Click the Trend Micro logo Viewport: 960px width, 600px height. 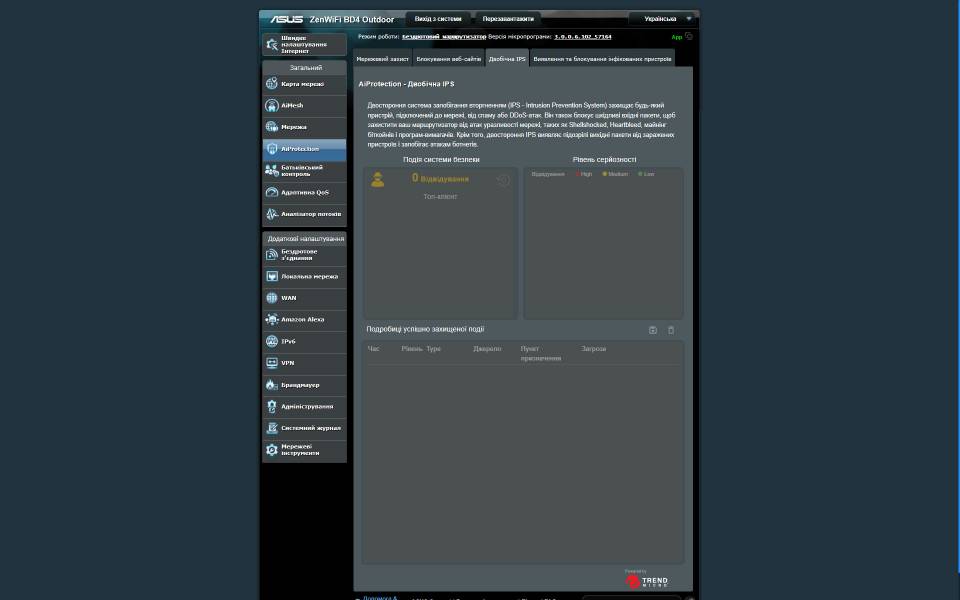tap(647, 580)
